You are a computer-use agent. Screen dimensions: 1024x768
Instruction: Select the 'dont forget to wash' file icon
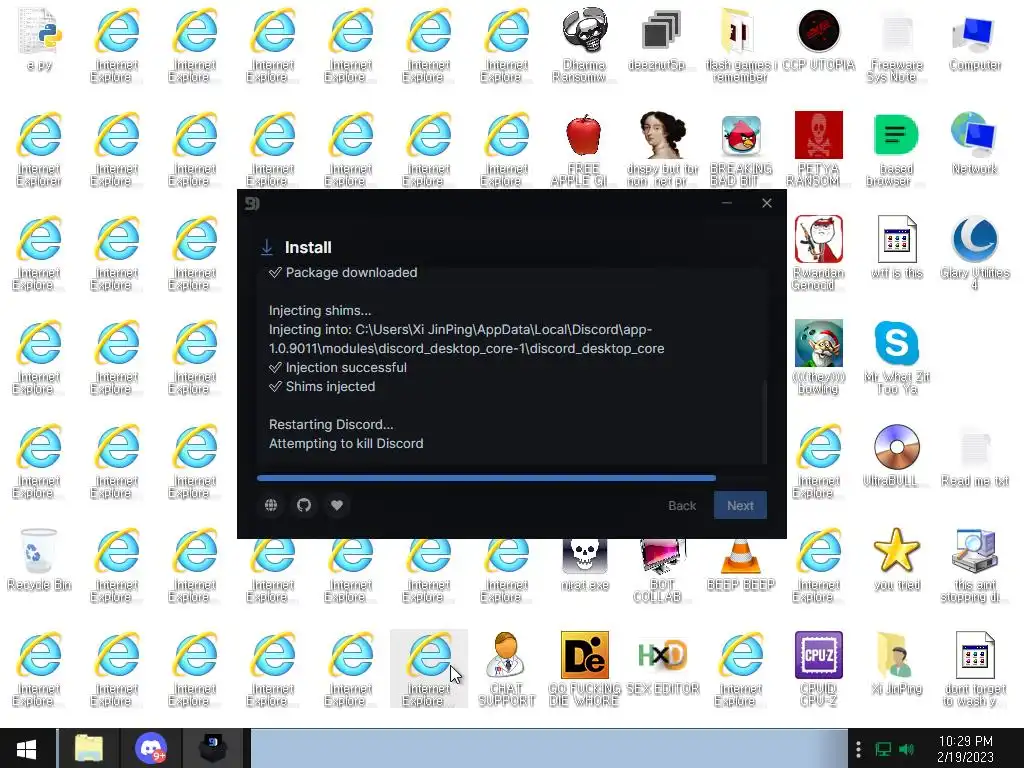point(974,669)
